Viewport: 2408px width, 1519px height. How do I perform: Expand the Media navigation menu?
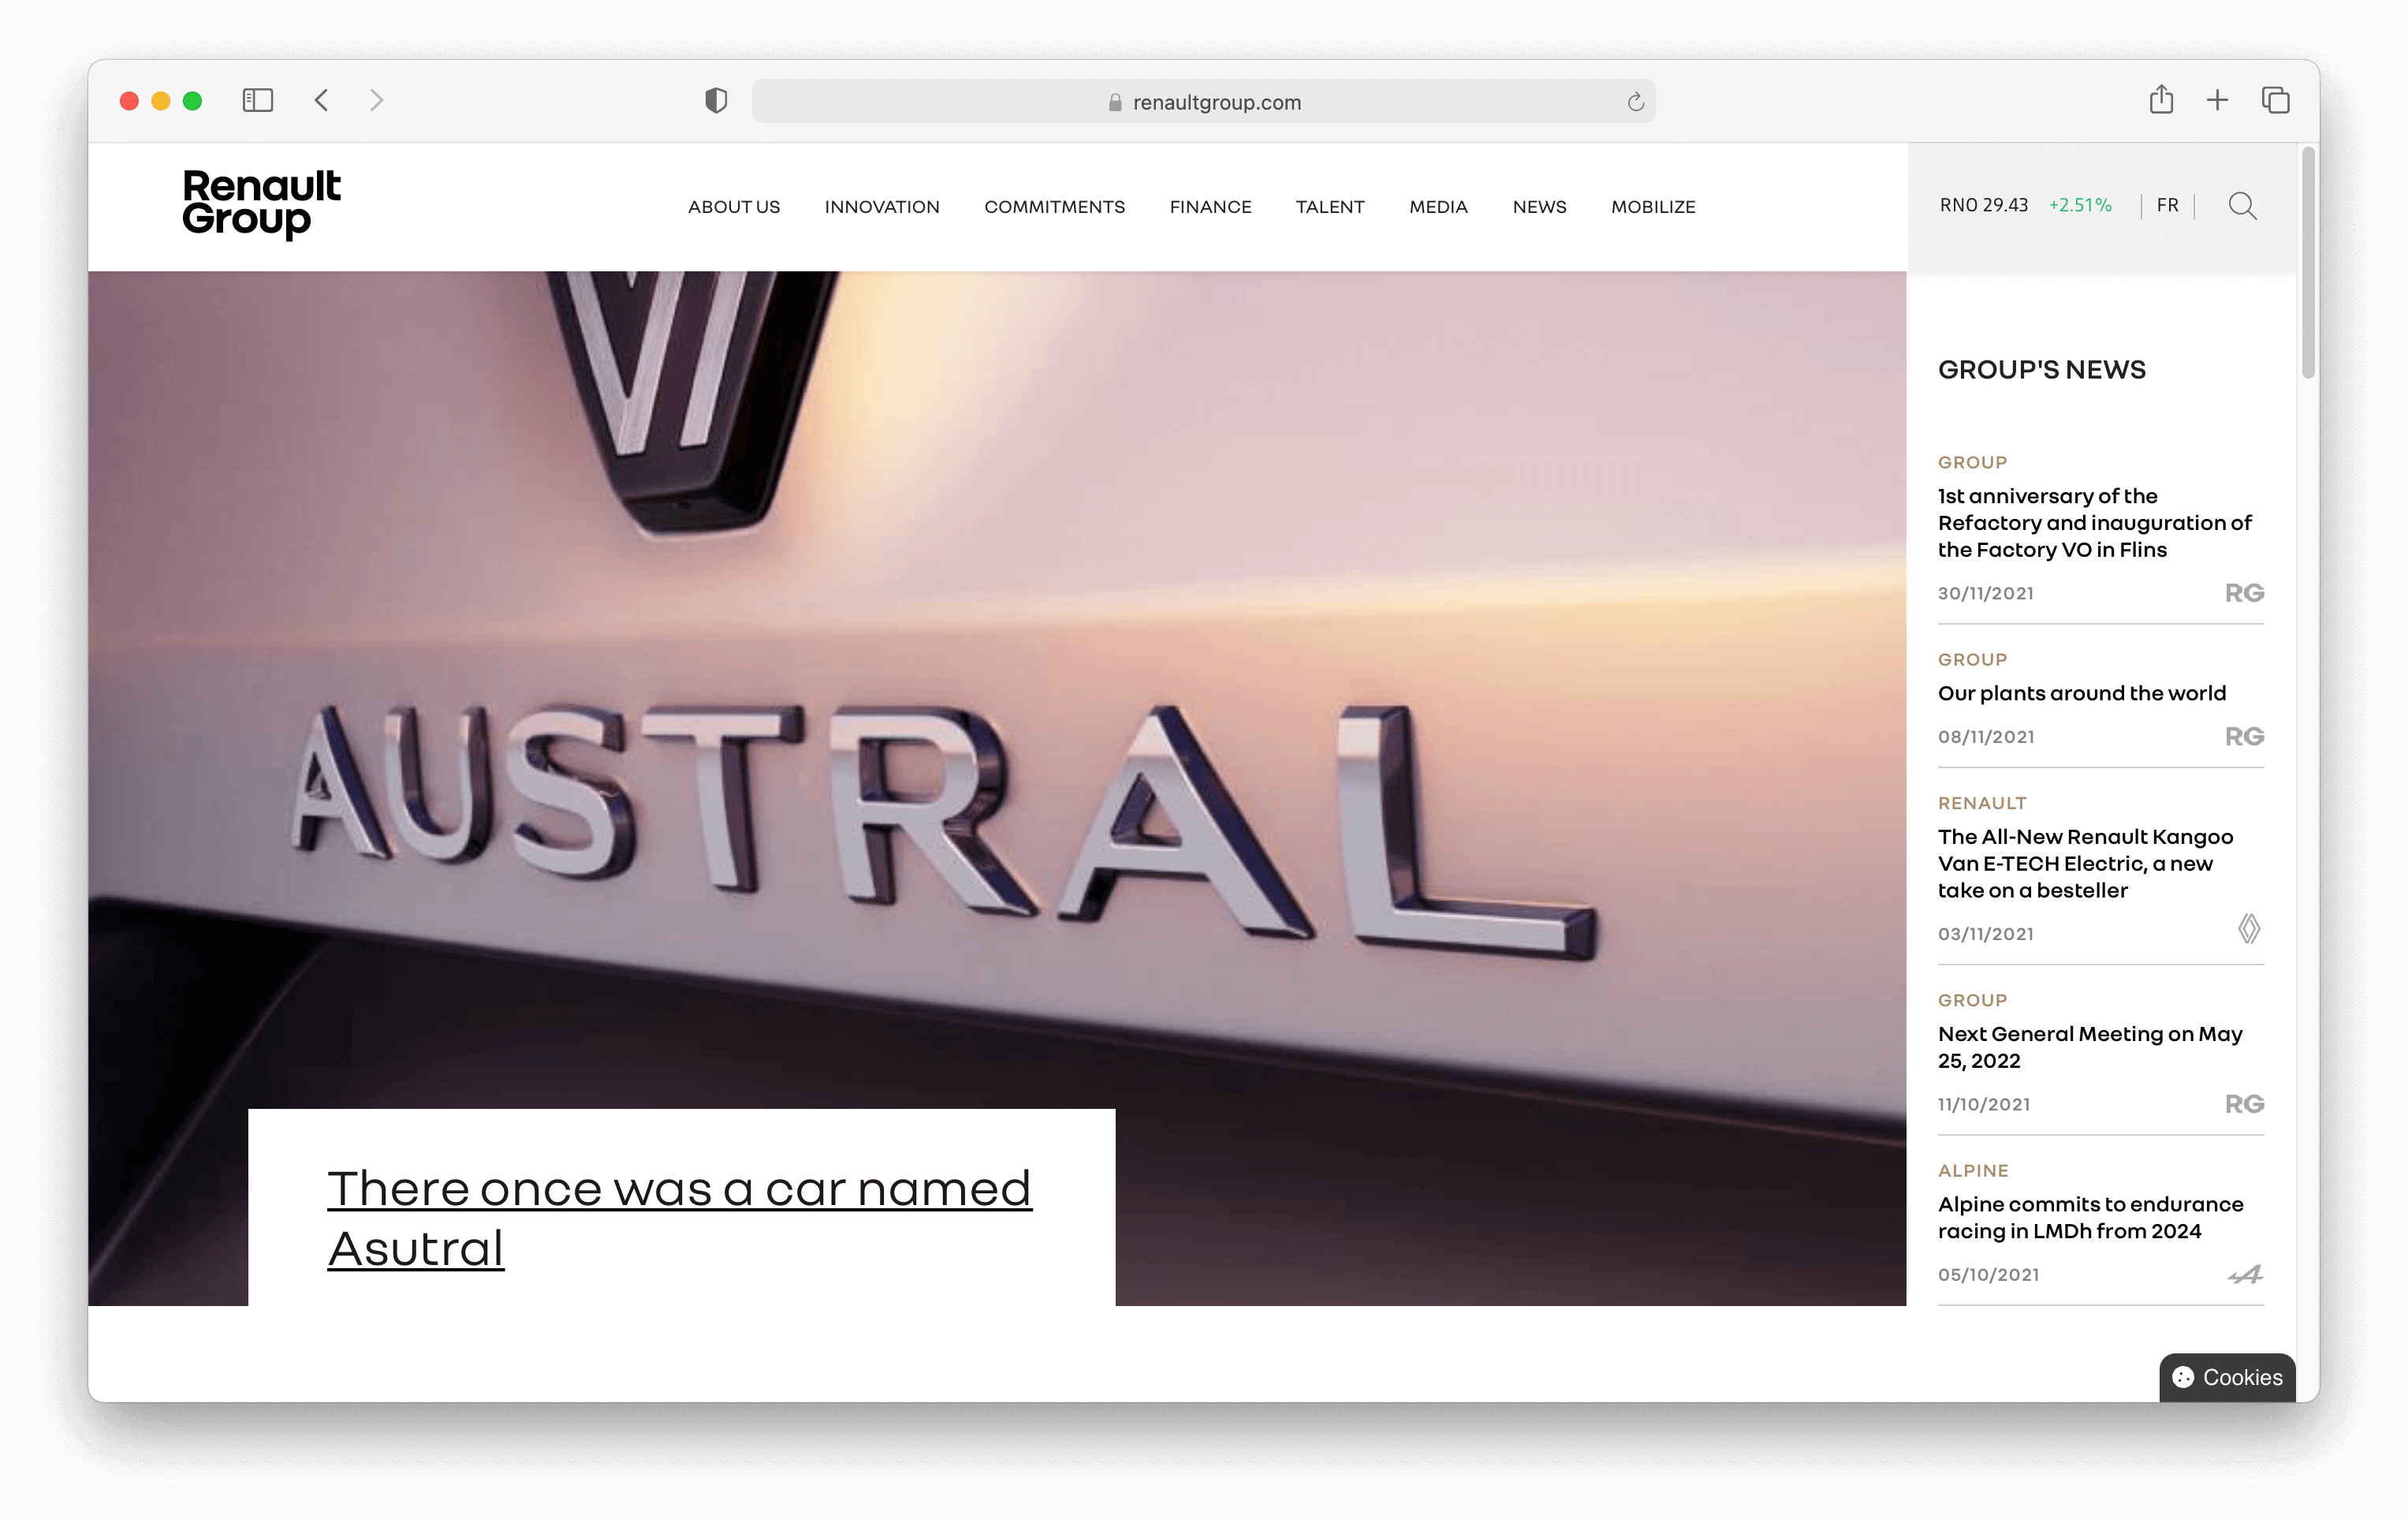(1437, 207)
